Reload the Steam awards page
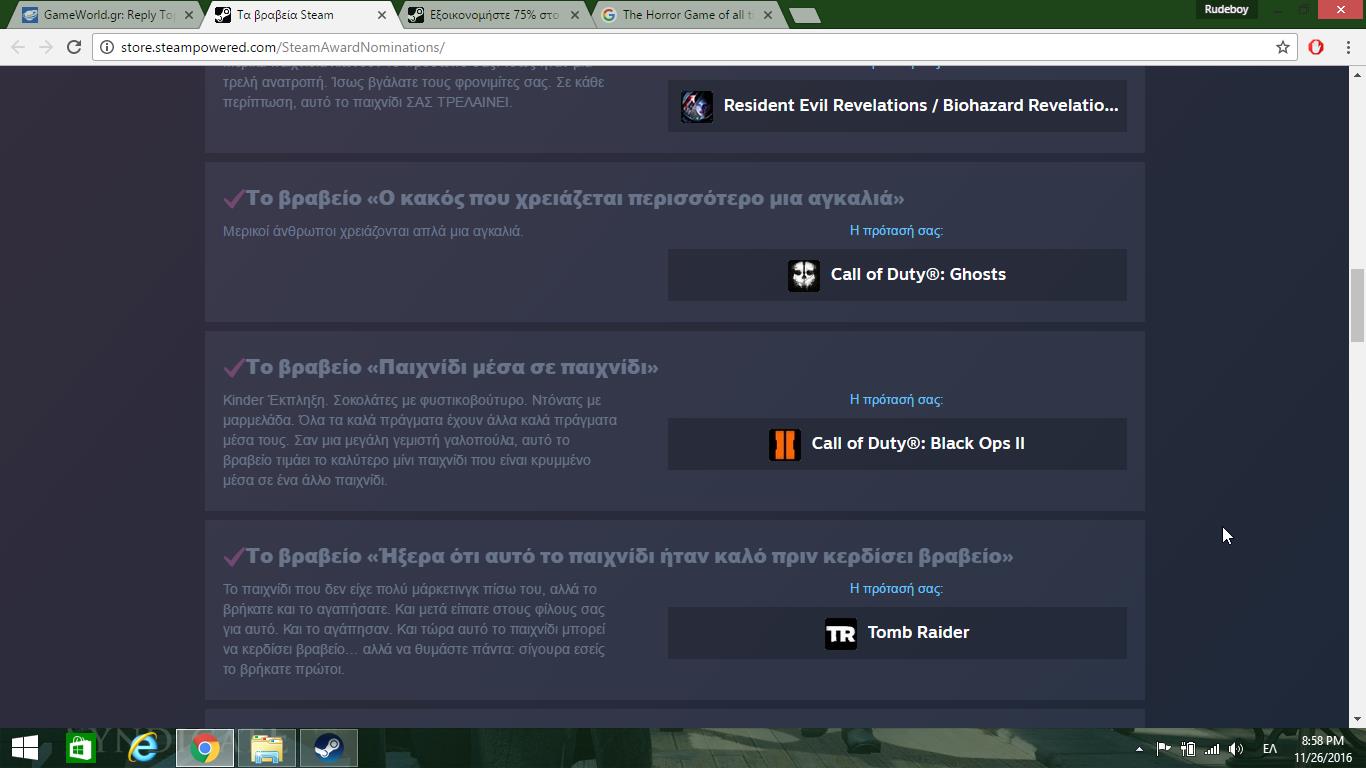The height and width of the screenshot is (768, 1366). (74, 47)
